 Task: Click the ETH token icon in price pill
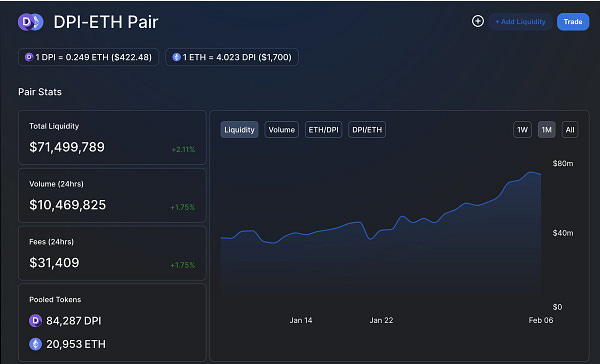click(x=176, y=57)
